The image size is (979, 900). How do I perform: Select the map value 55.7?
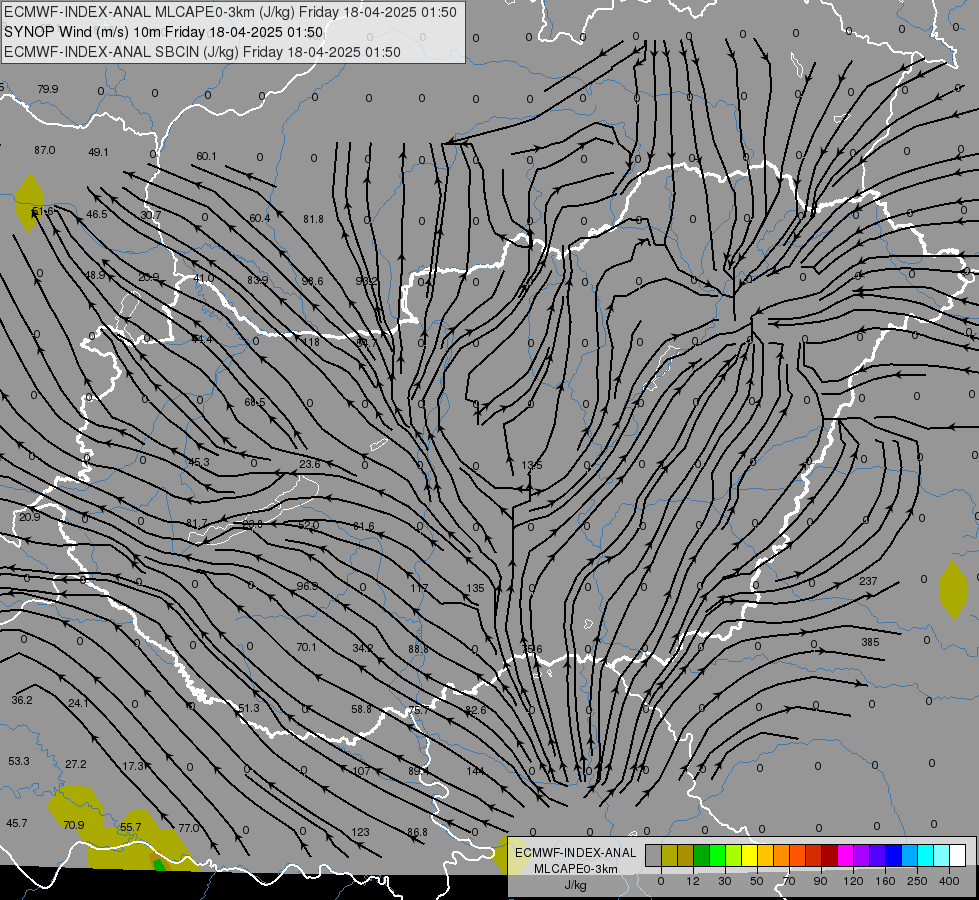click(x=130, y=828)
